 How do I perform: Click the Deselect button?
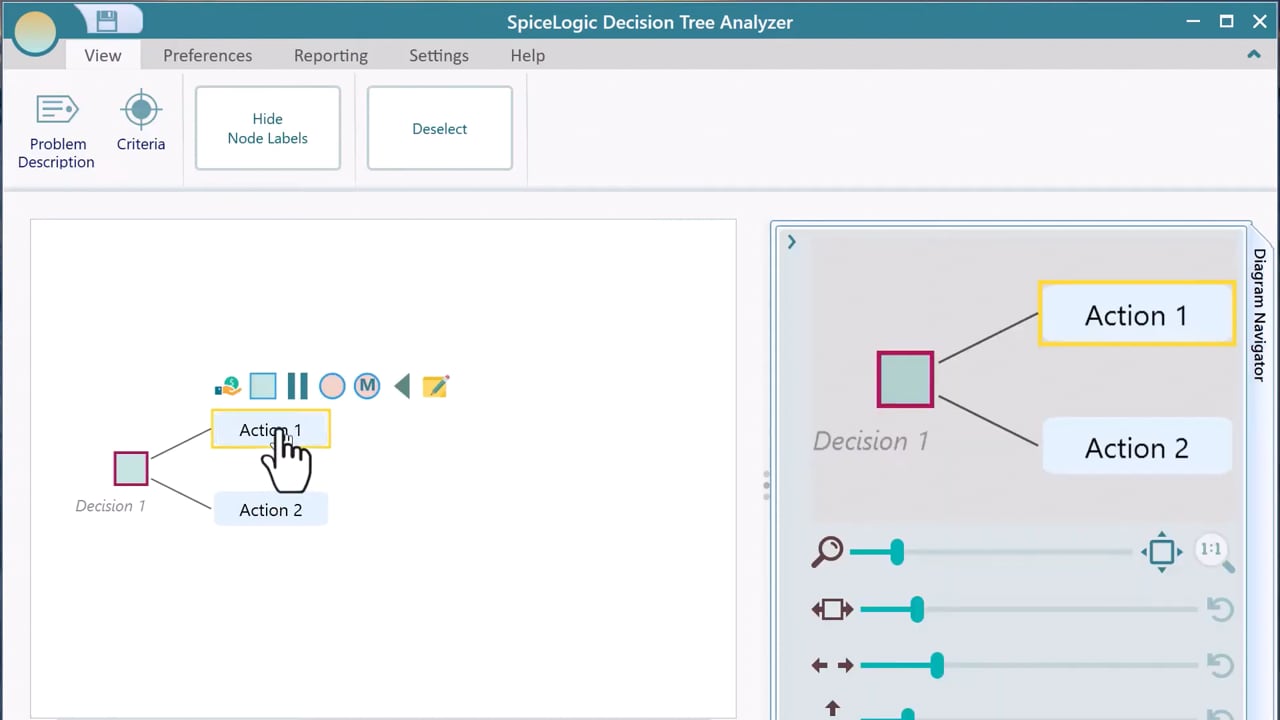[440, 128]
